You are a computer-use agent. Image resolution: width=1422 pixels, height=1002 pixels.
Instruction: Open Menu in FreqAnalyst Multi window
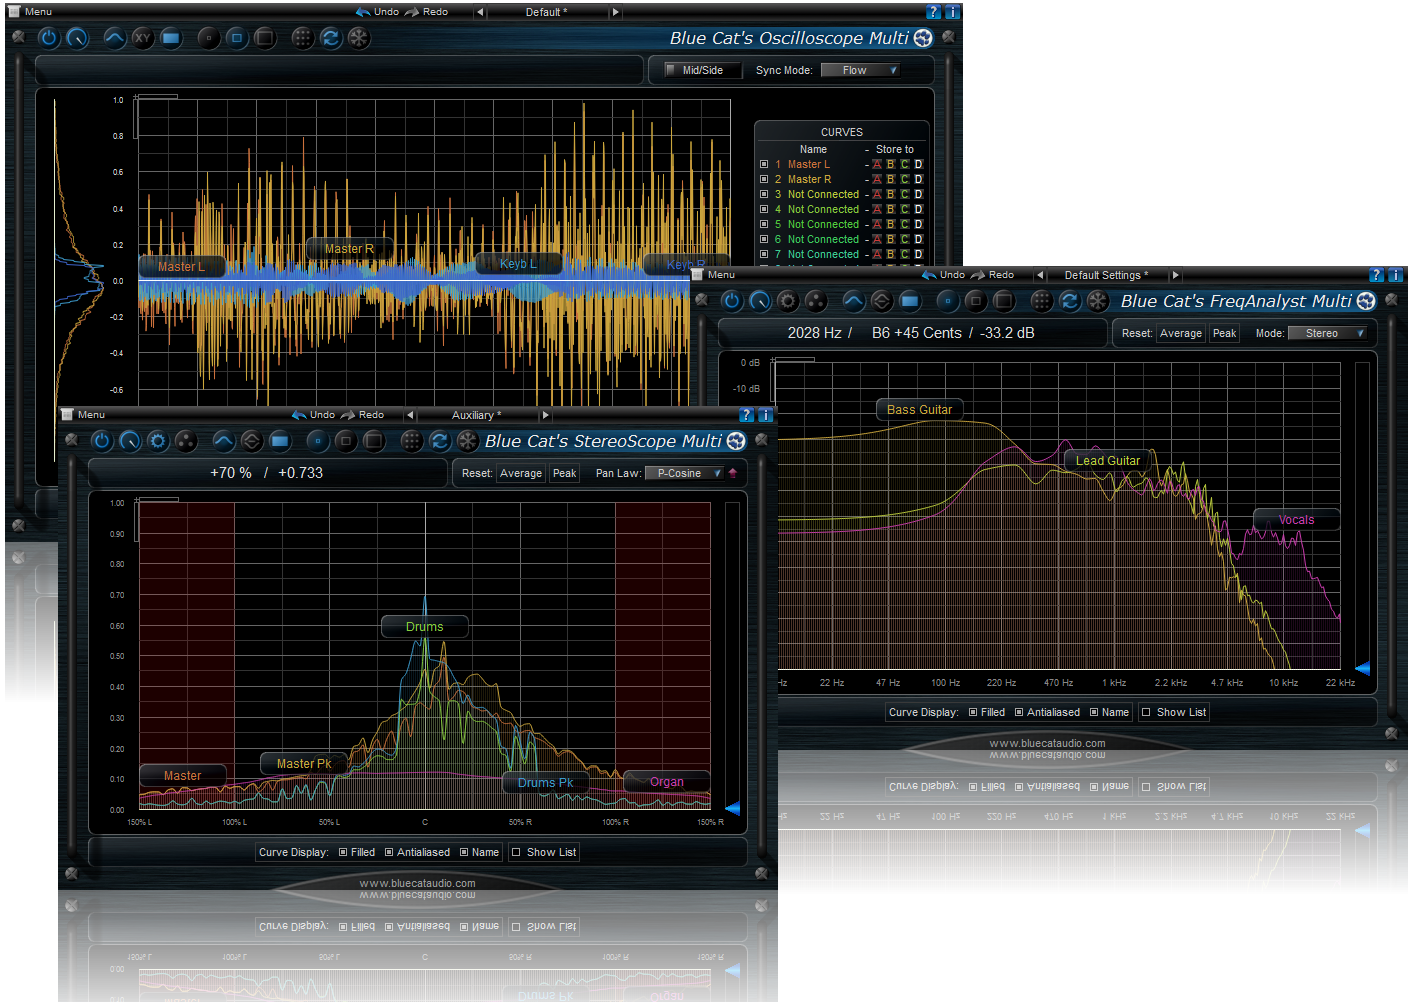coord(714,275)
